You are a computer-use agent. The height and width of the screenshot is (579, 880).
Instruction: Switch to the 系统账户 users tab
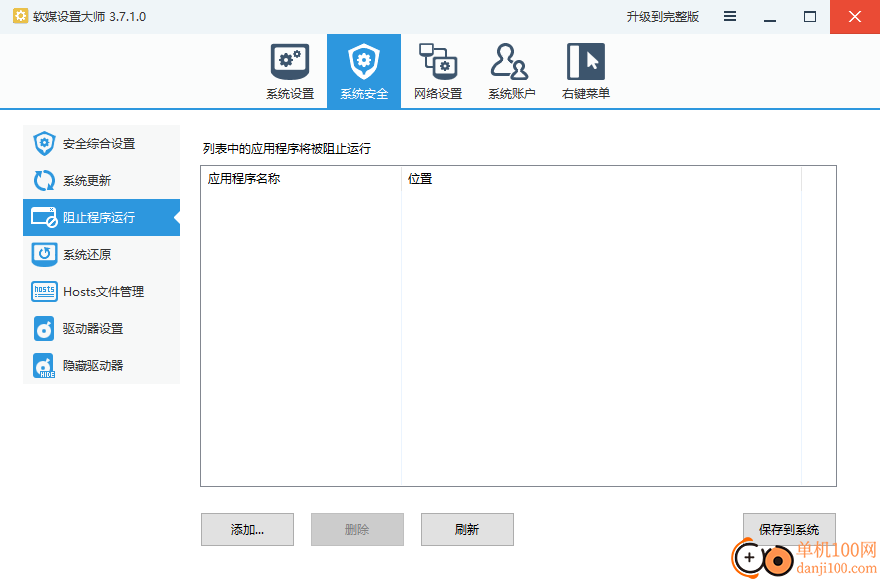[511, 71]
